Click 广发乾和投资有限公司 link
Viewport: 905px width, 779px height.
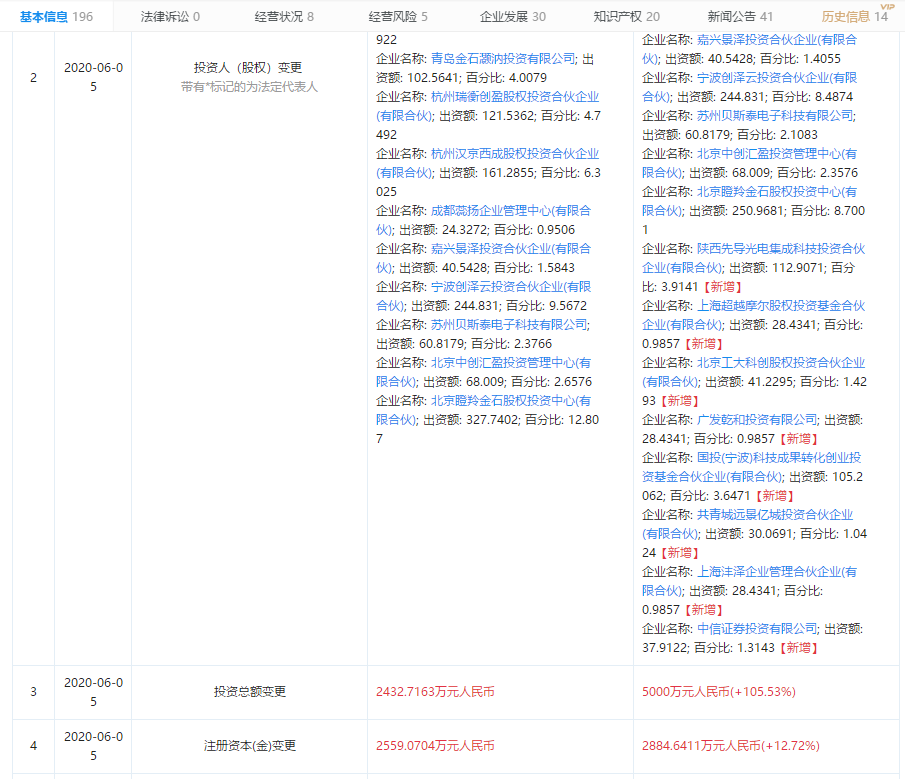click(x=757, y=420)
